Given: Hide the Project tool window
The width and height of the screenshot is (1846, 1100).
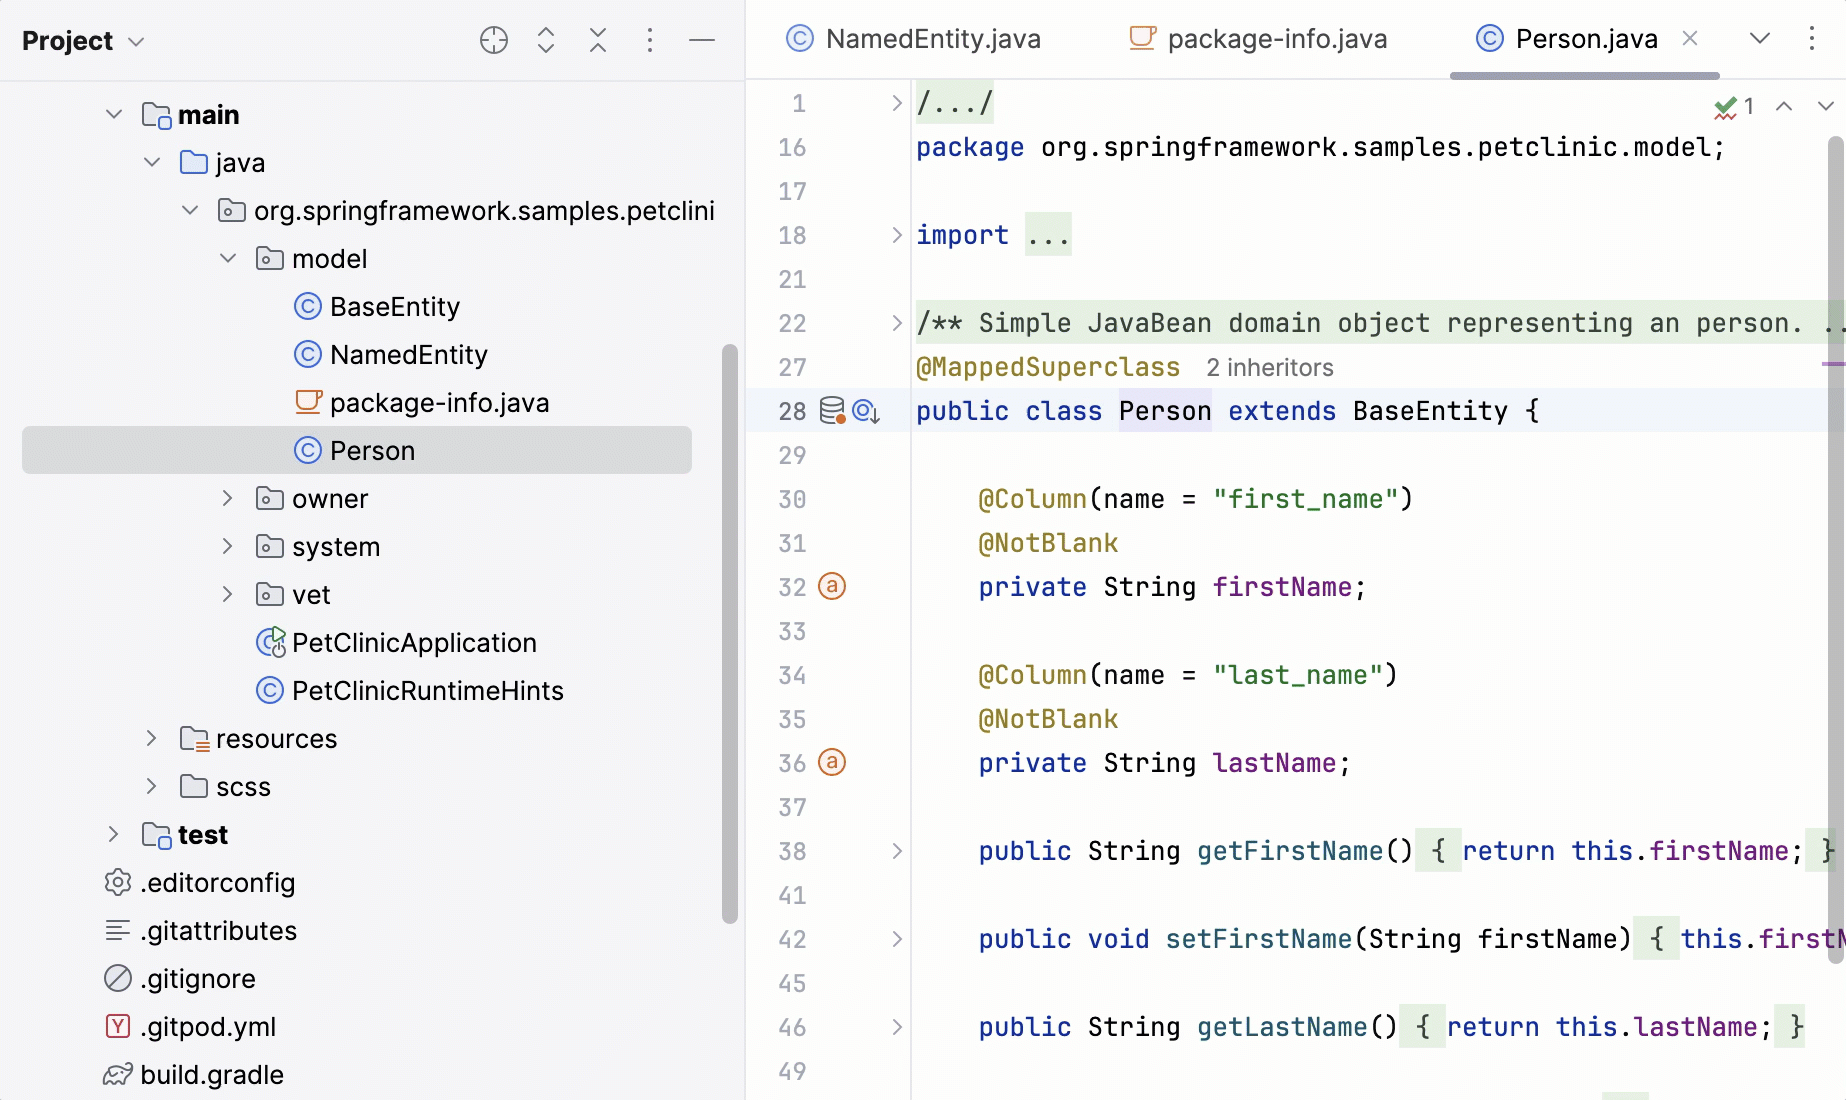Looking at the screenshot, I should (x=702, y=40).
